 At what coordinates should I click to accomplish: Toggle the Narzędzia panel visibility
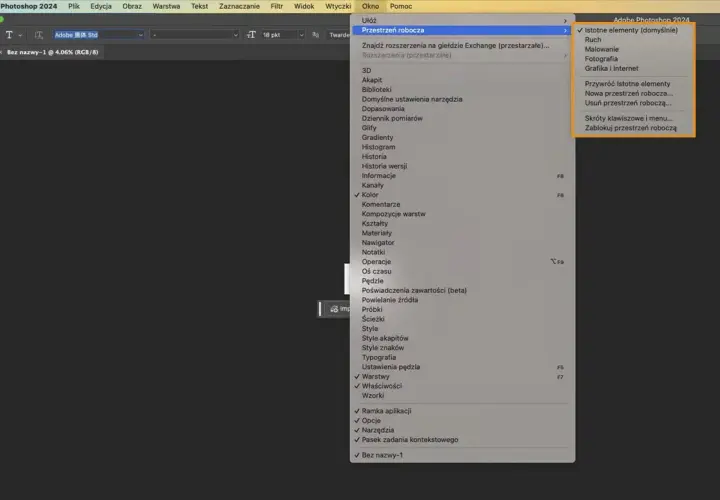point(462,430)
